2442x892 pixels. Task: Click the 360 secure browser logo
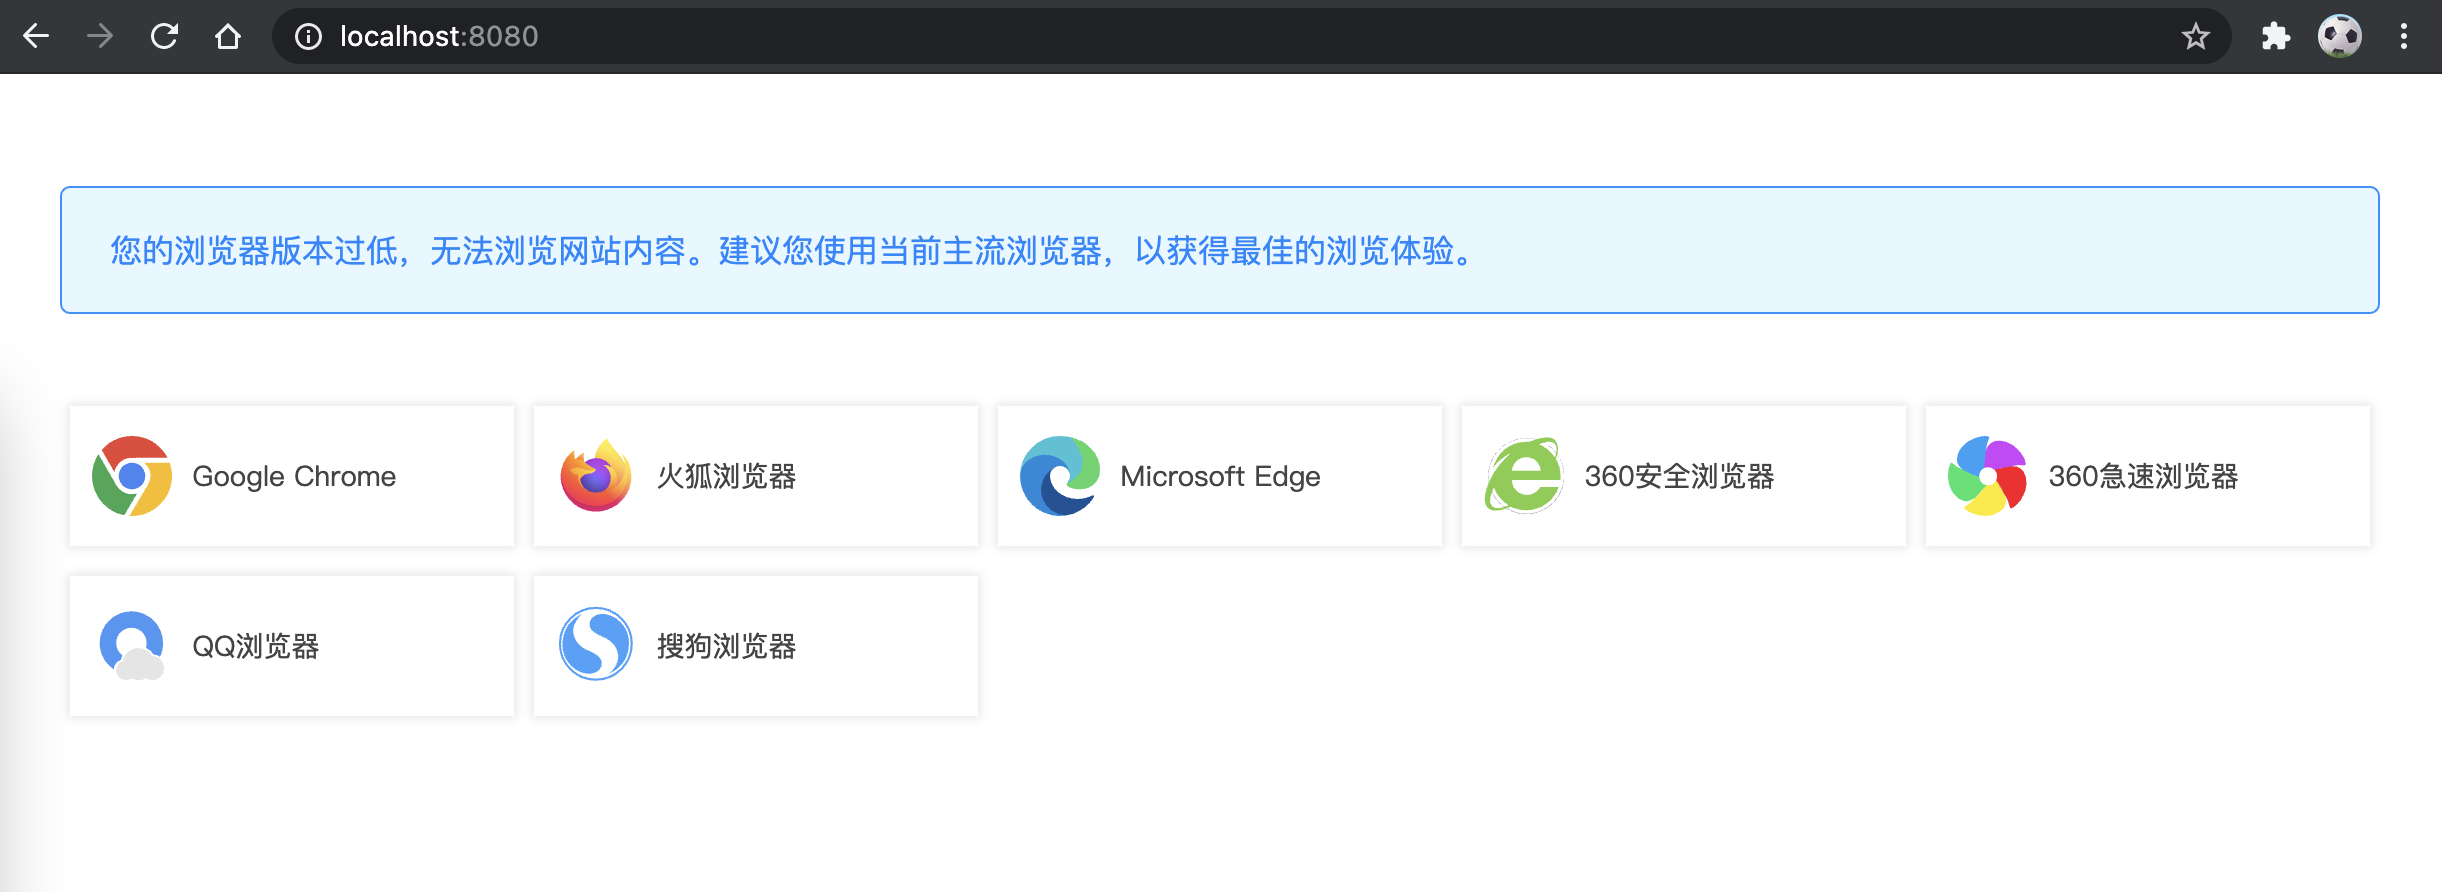click(x=1523, y=476)
